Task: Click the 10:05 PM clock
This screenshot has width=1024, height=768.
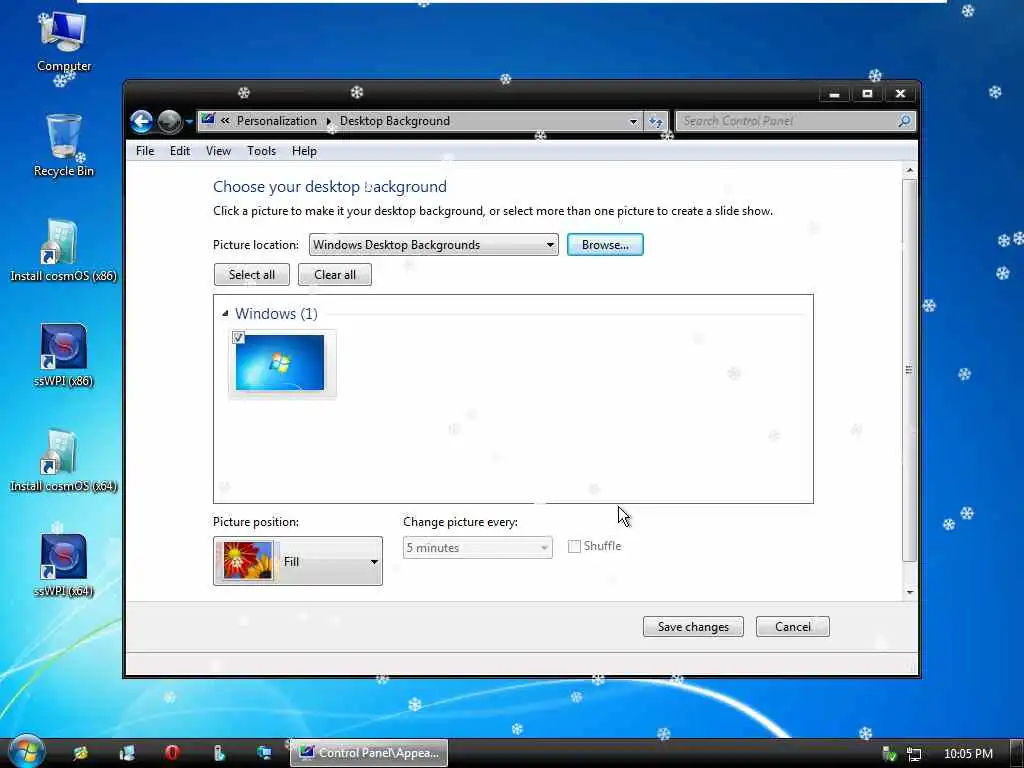Action: point(968,754)
